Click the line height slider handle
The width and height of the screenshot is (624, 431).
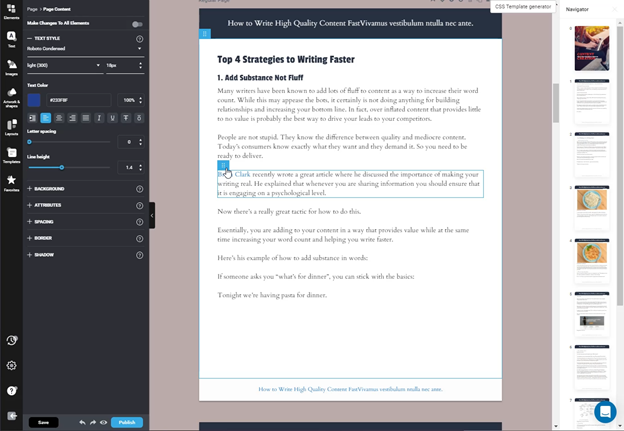[x=62, y=168]
